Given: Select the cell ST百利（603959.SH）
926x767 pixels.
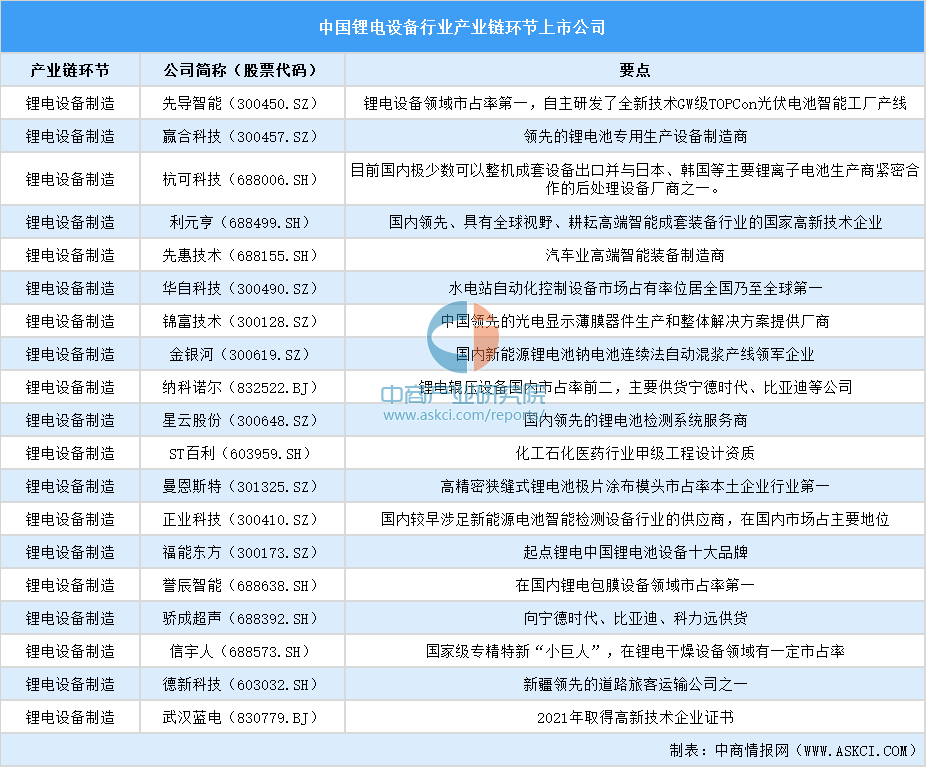Looking at the screenshot, I should coord(242,454).
